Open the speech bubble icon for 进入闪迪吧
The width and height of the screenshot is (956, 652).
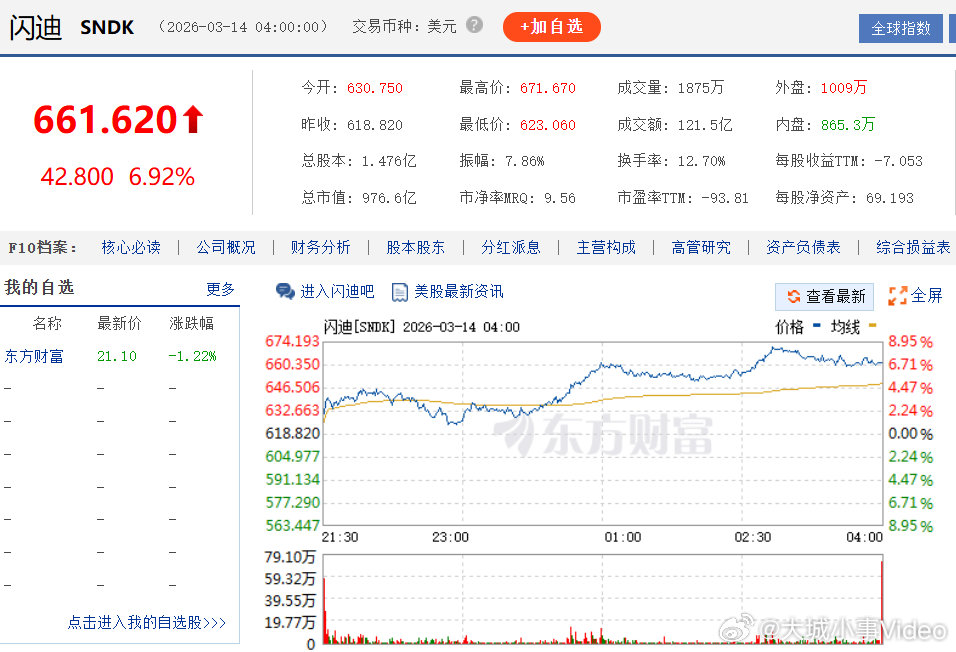point(286,291)
